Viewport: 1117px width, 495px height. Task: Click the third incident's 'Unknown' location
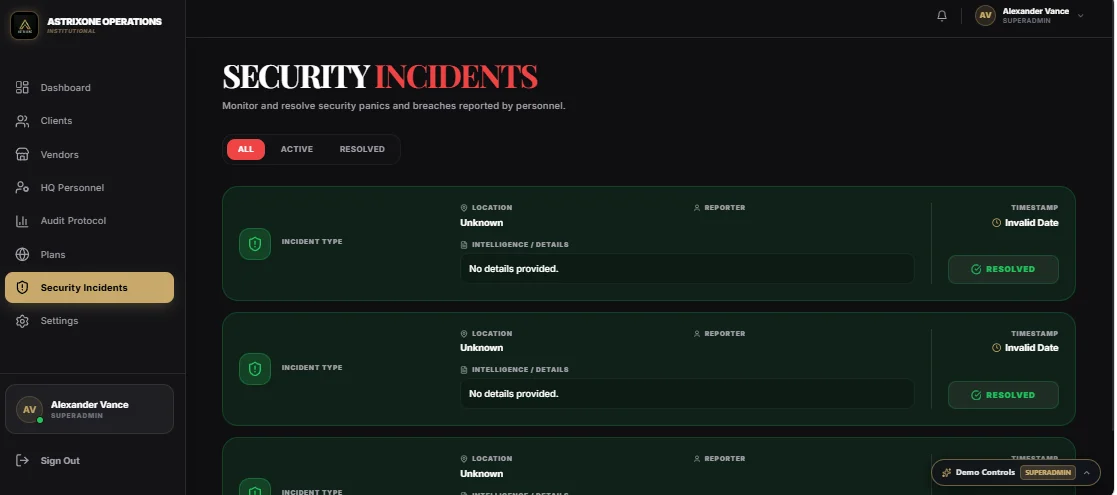pyautogui.click(x=482, y=474)
